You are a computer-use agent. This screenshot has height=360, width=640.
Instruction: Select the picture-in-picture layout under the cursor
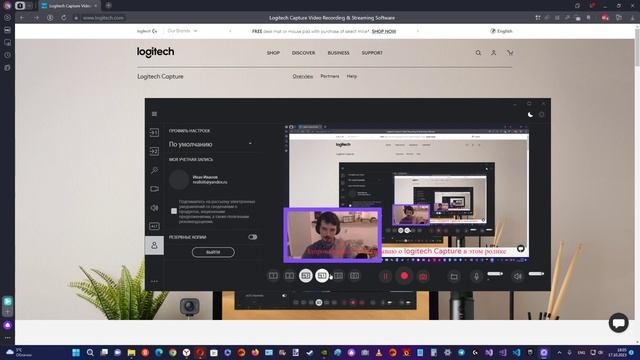[x=322, y=276]
